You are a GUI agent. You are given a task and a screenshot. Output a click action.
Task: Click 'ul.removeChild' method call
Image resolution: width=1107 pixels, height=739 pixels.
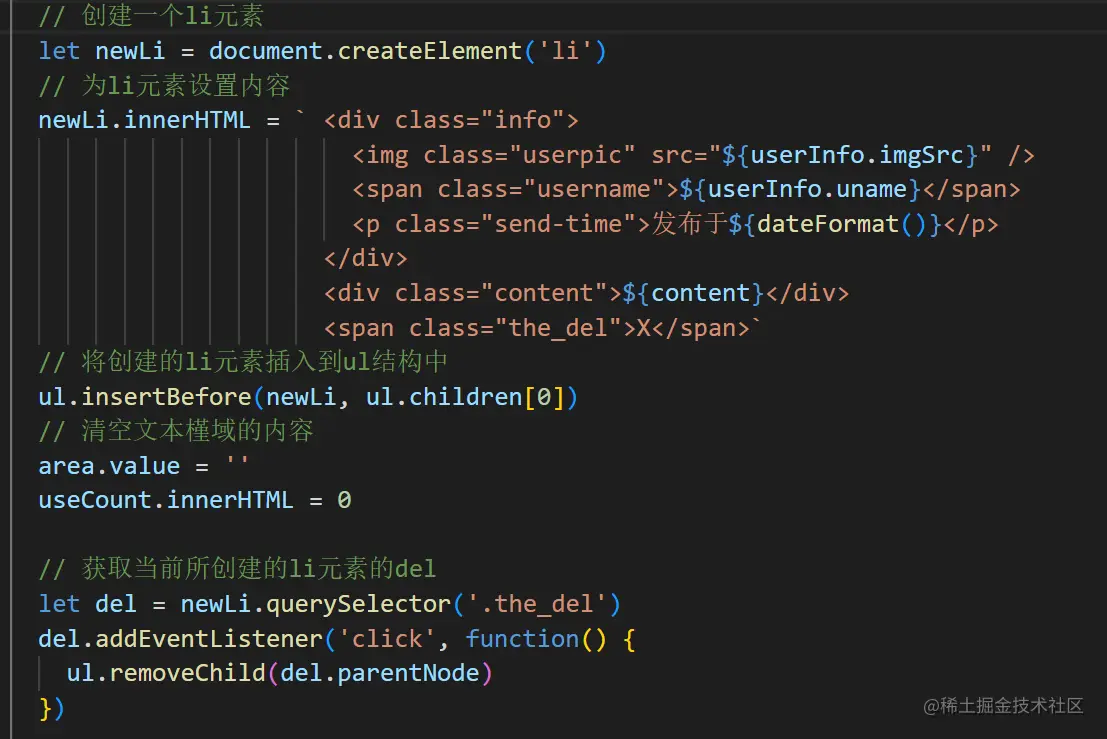coord(166,673)
